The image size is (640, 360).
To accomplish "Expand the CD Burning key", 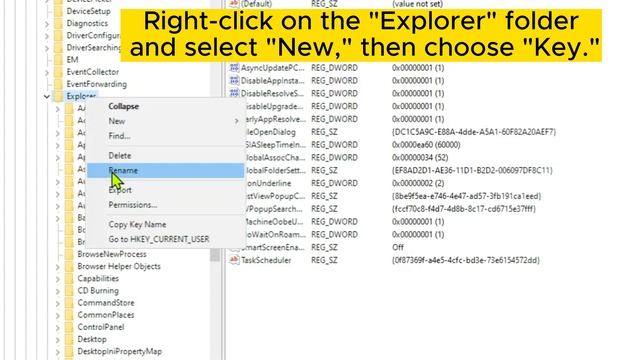I will 58,291.
